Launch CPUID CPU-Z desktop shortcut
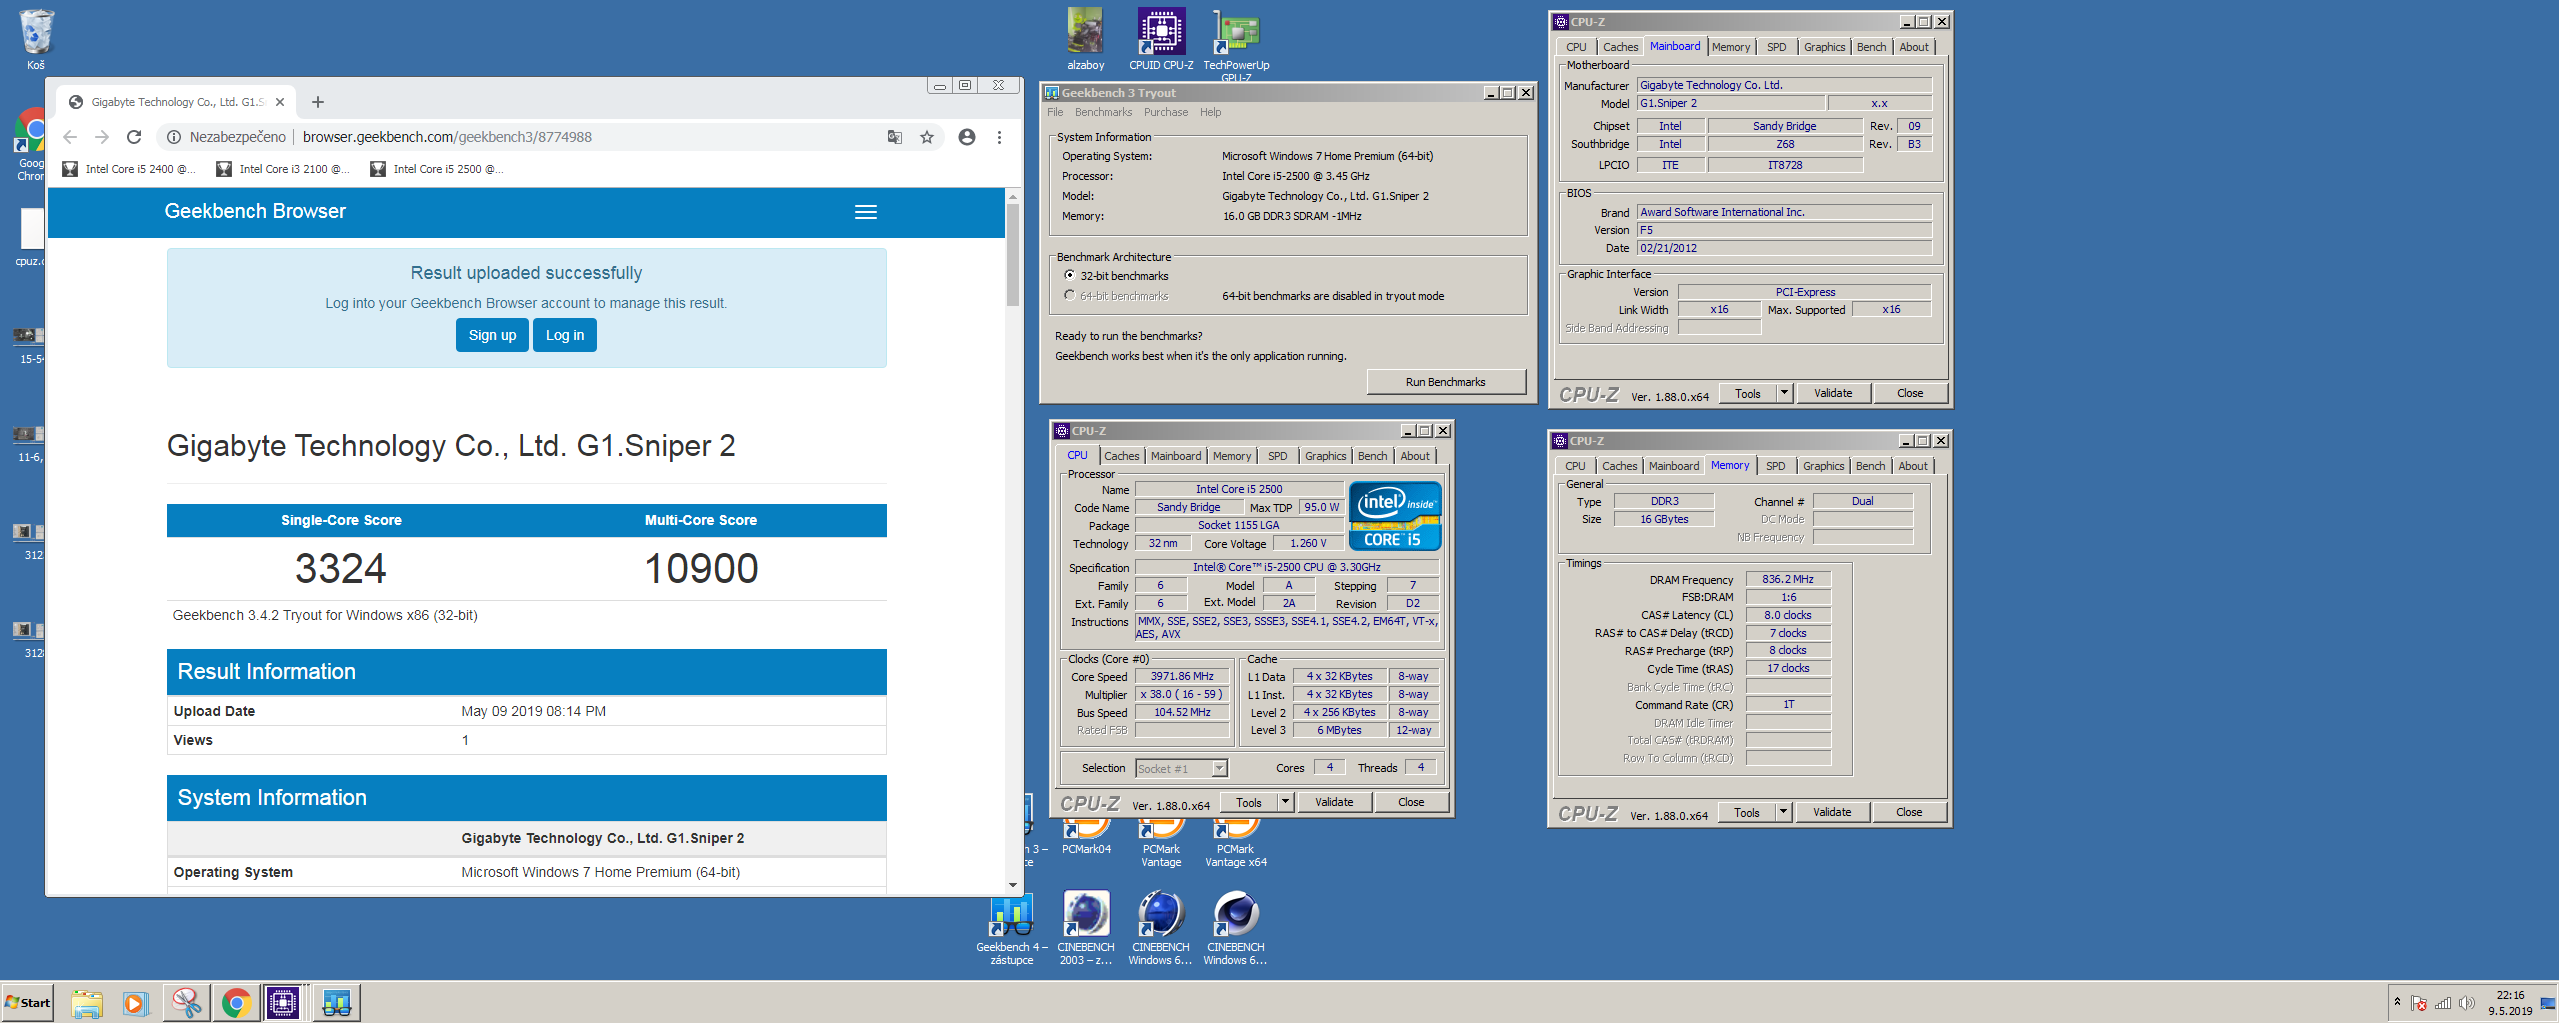This screenshot has height=1023, width=2559. (x=1161, y=40)
